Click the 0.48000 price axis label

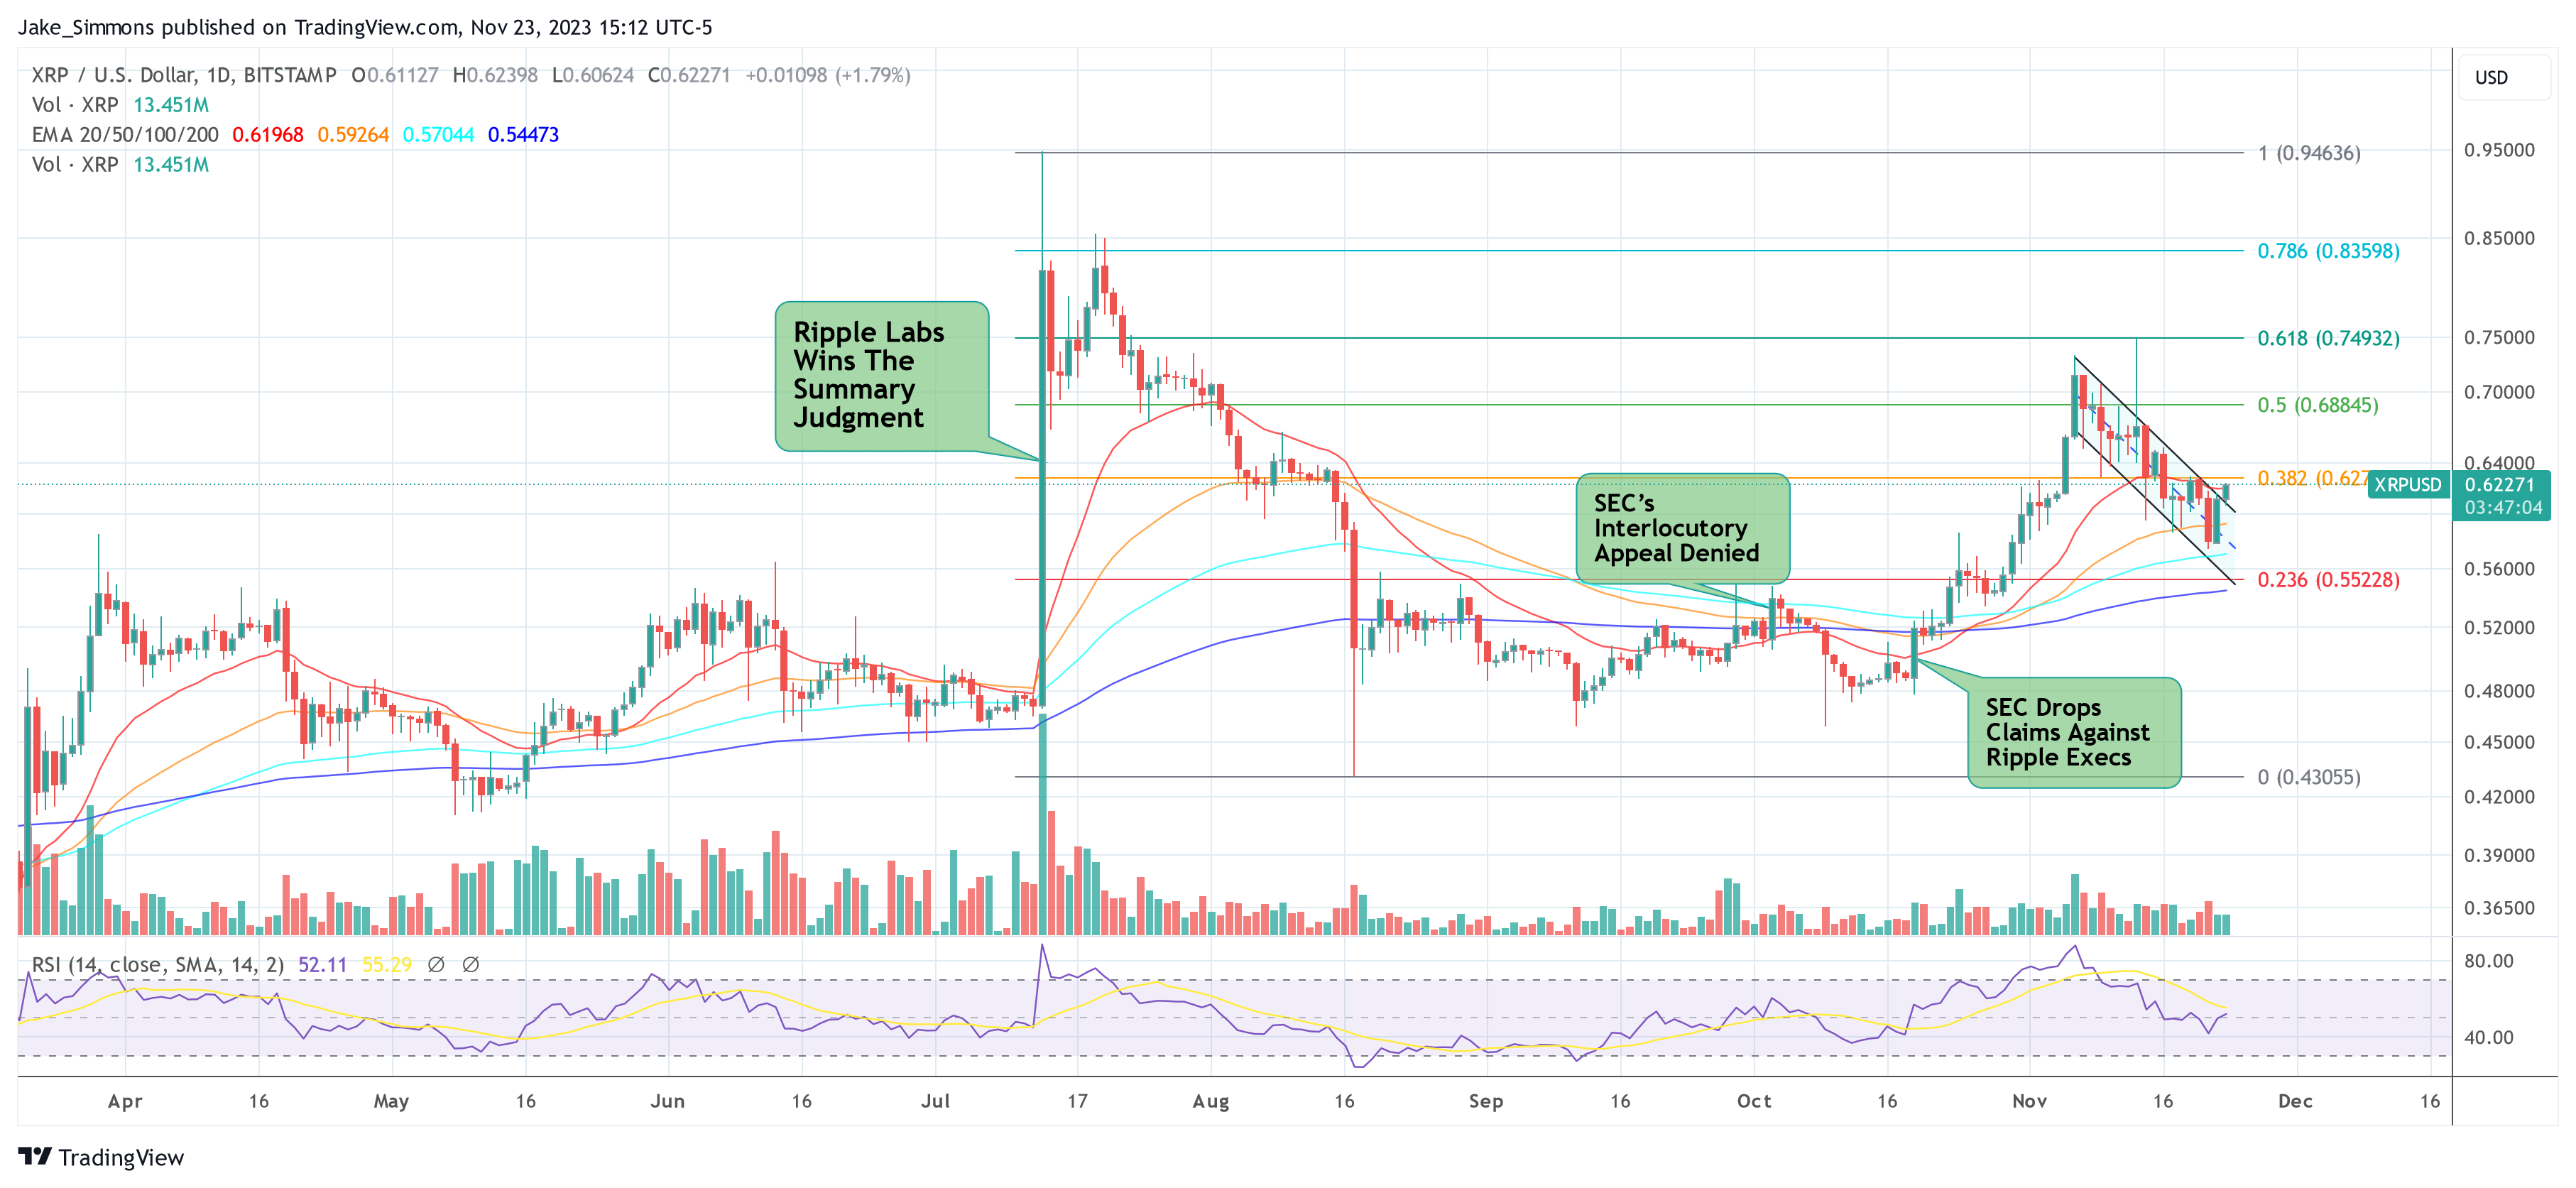point(2499,691)
